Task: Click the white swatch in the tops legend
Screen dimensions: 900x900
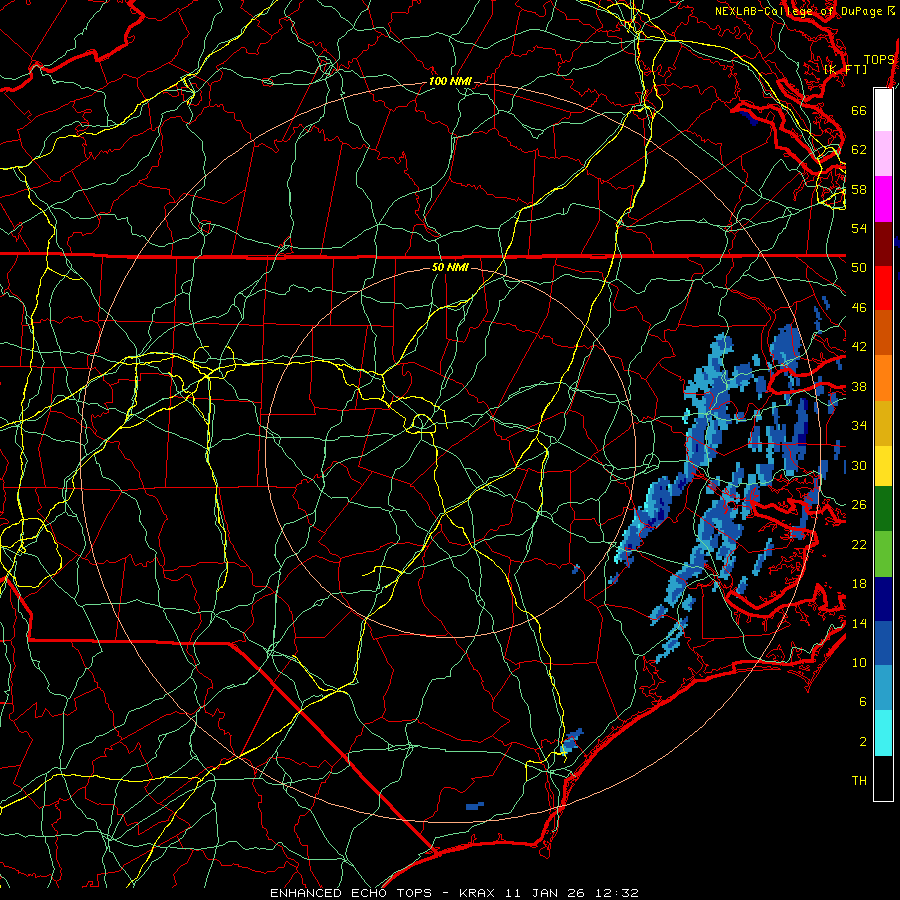Action: [x=883, y=110]
